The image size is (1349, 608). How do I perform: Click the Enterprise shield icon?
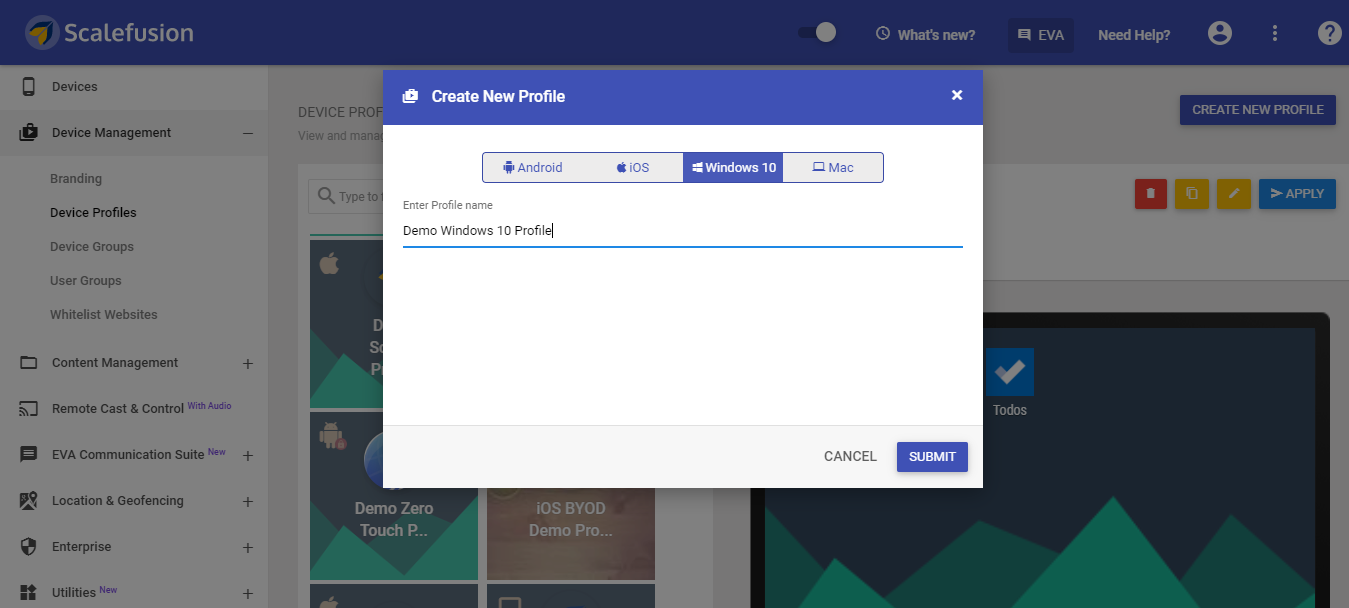29,547
